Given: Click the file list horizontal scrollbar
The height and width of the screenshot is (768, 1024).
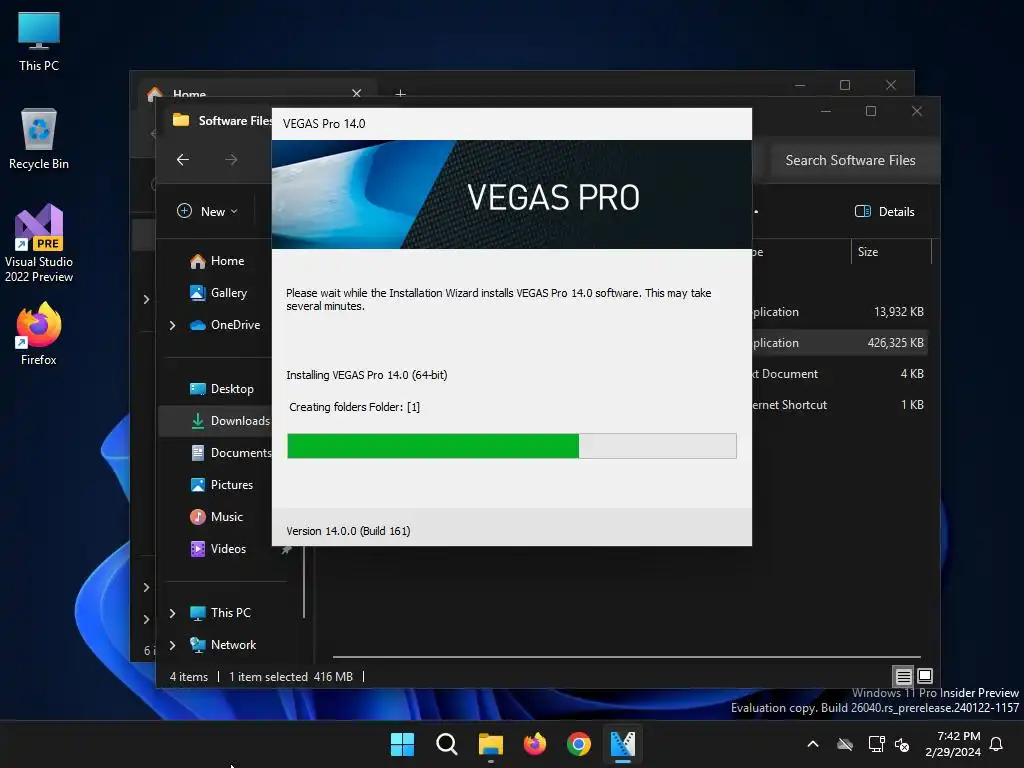Looking at the screenshot, I should (626, 656).
